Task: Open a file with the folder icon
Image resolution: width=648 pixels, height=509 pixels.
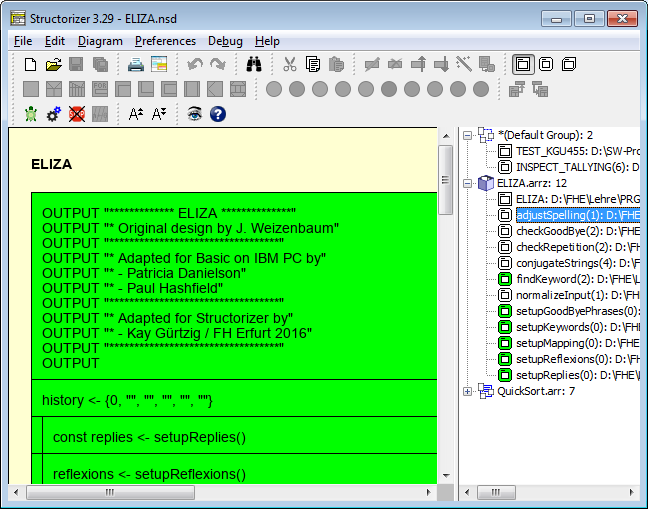Action: 53,64
